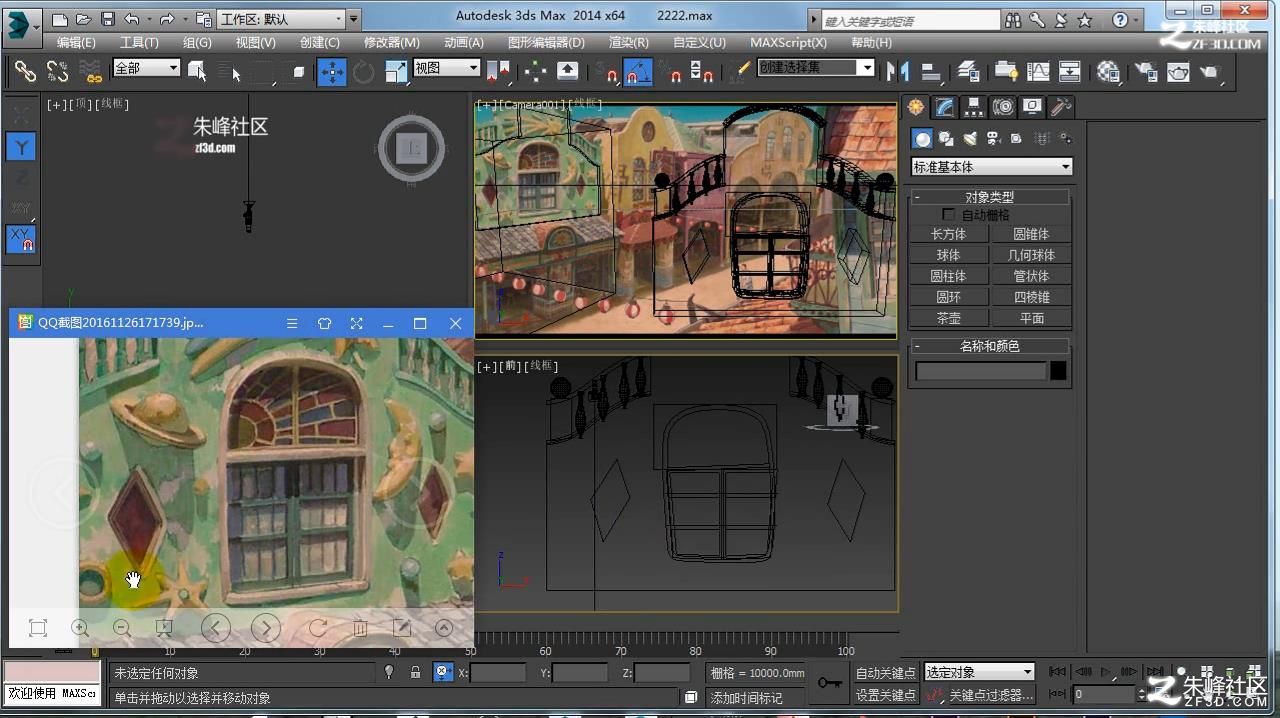The width and height of the screenshot is (1280, 718).
Task: Click the Open File folder icon
Action: 83,19
